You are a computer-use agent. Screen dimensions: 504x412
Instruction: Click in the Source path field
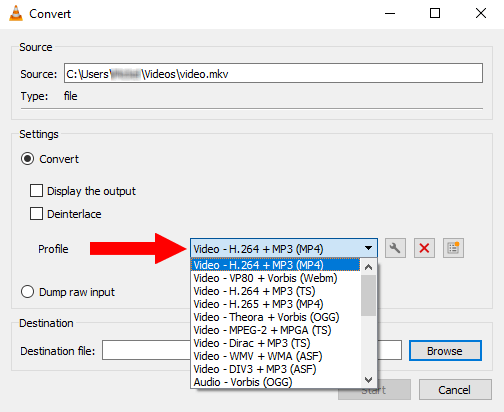[x=273, y=73]
